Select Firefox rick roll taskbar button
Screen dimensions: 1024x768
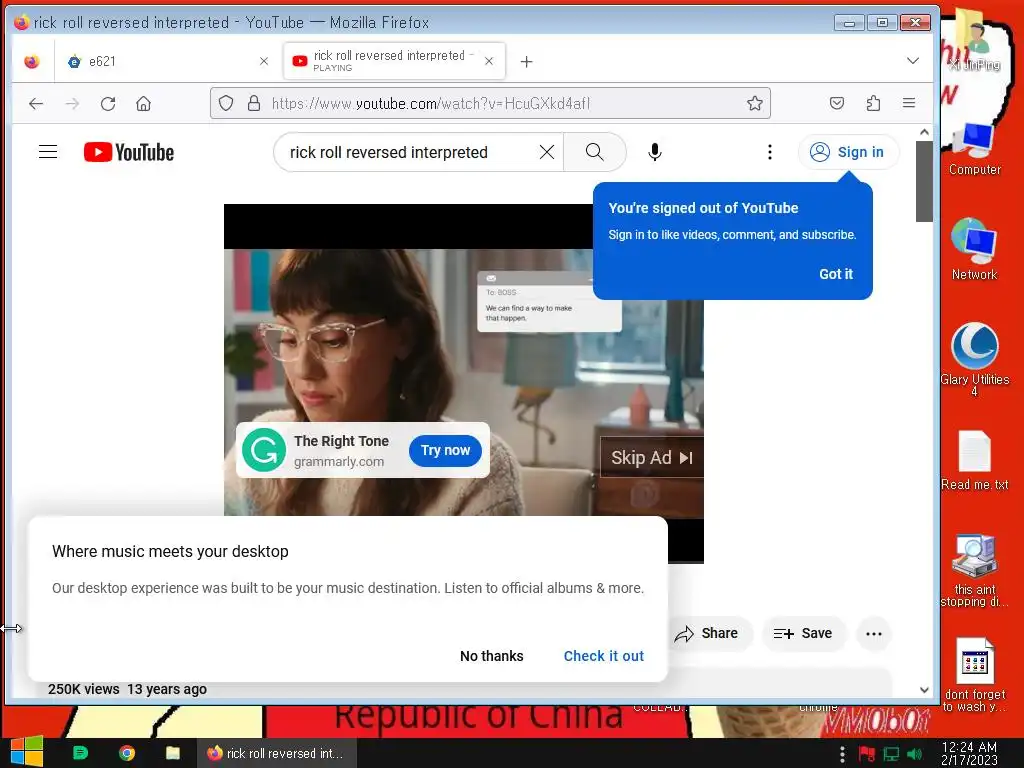coord(278,753)
